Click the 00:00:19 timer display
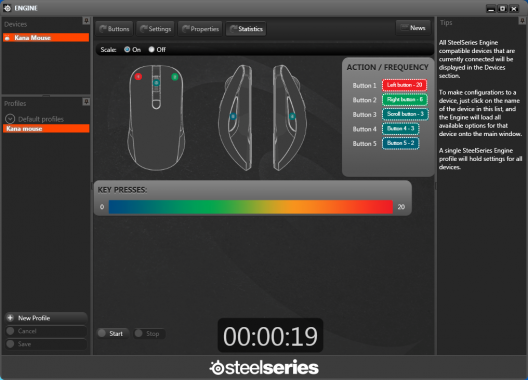Image resolution: width=528 pixels, height=380 pixels. pyautogui.click(x=270, y=336)
